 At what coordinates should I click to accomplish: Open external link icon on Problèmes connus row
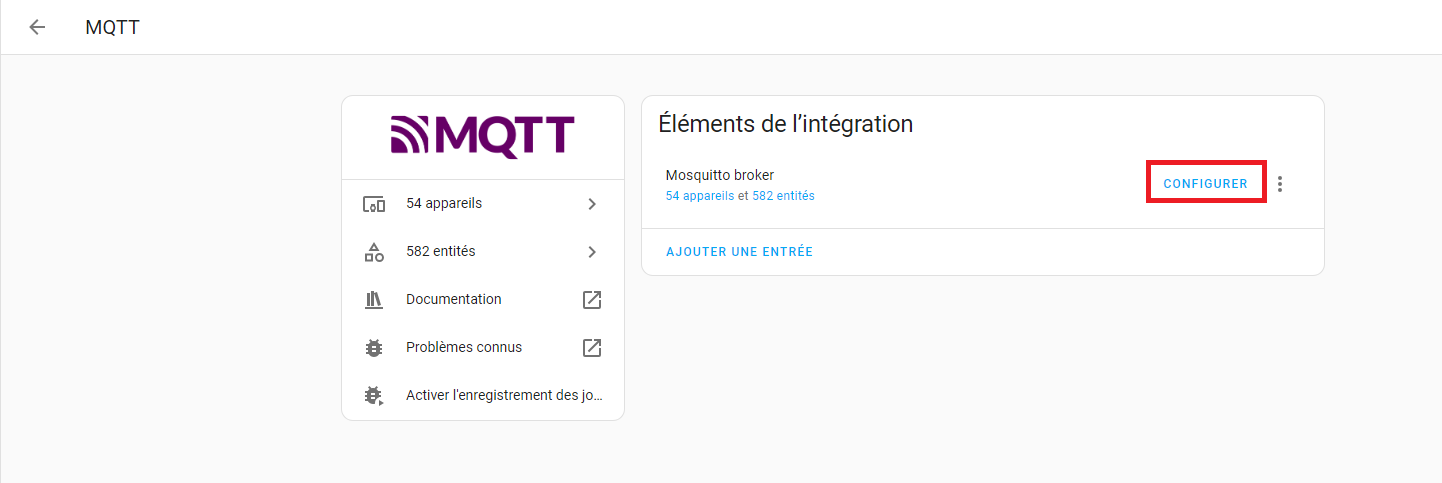[592, 348]
